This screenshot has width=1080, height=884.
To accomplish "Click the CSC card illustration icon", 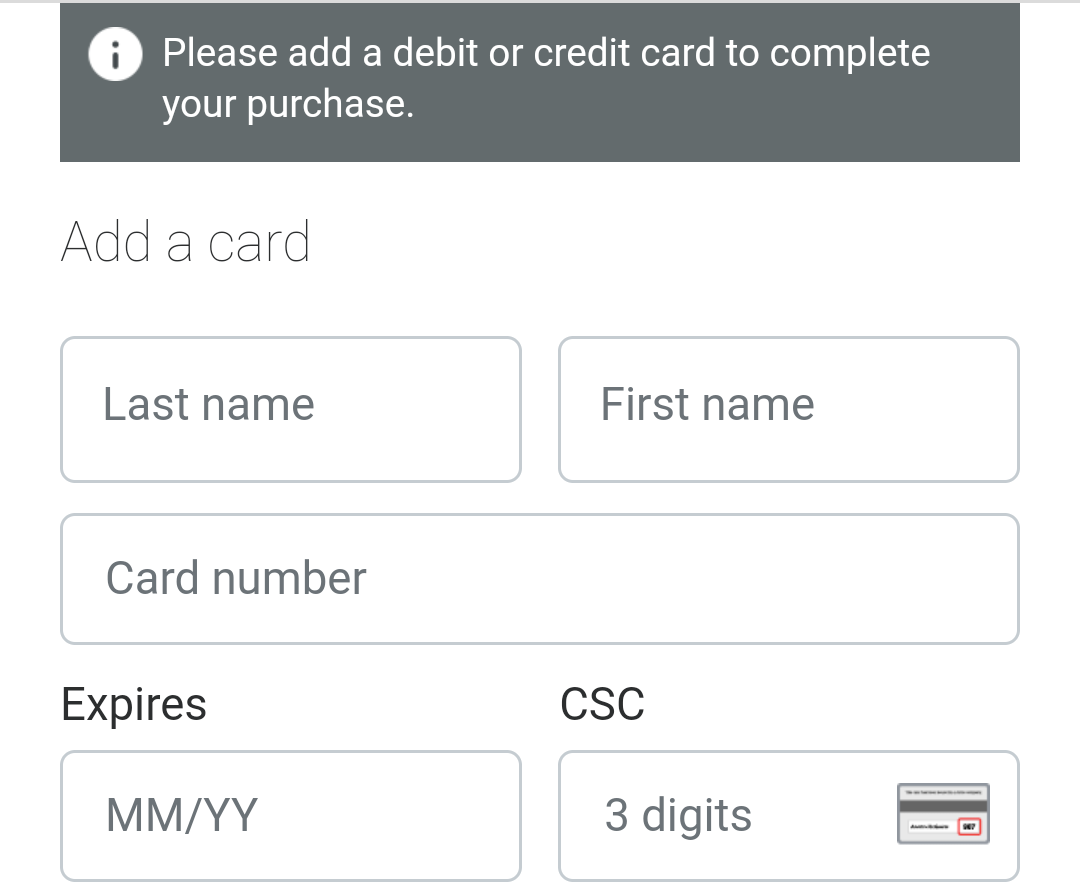I will (x=943, y=813).
